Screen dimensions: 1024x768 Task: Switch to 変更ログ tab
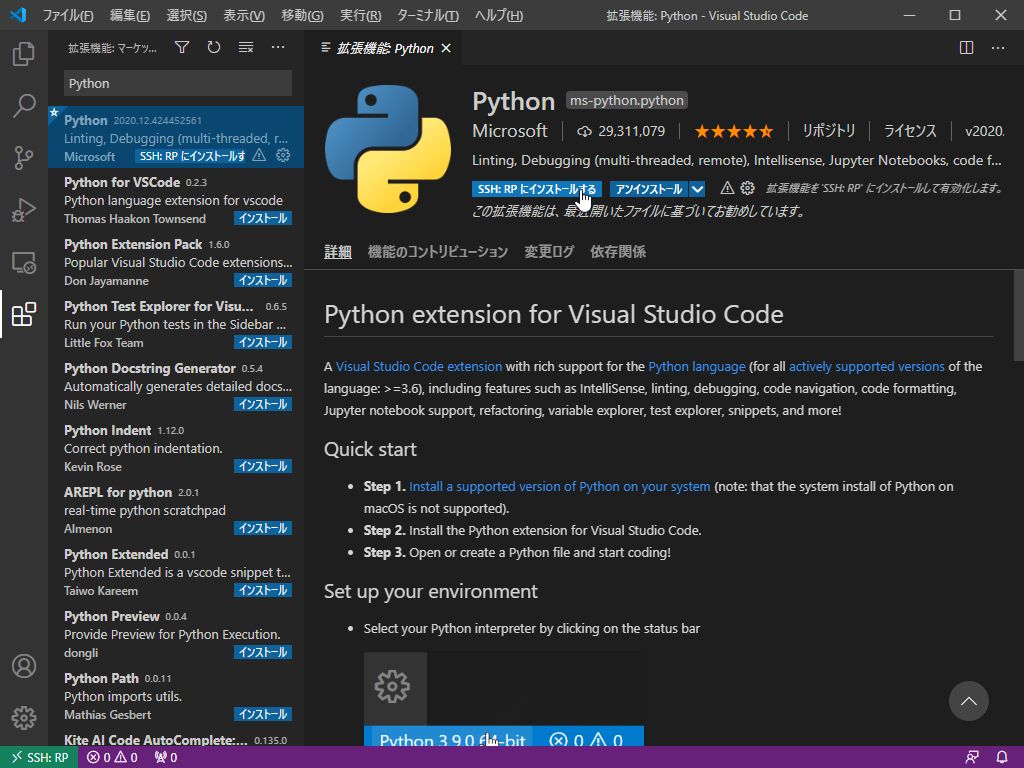point(549,251)
